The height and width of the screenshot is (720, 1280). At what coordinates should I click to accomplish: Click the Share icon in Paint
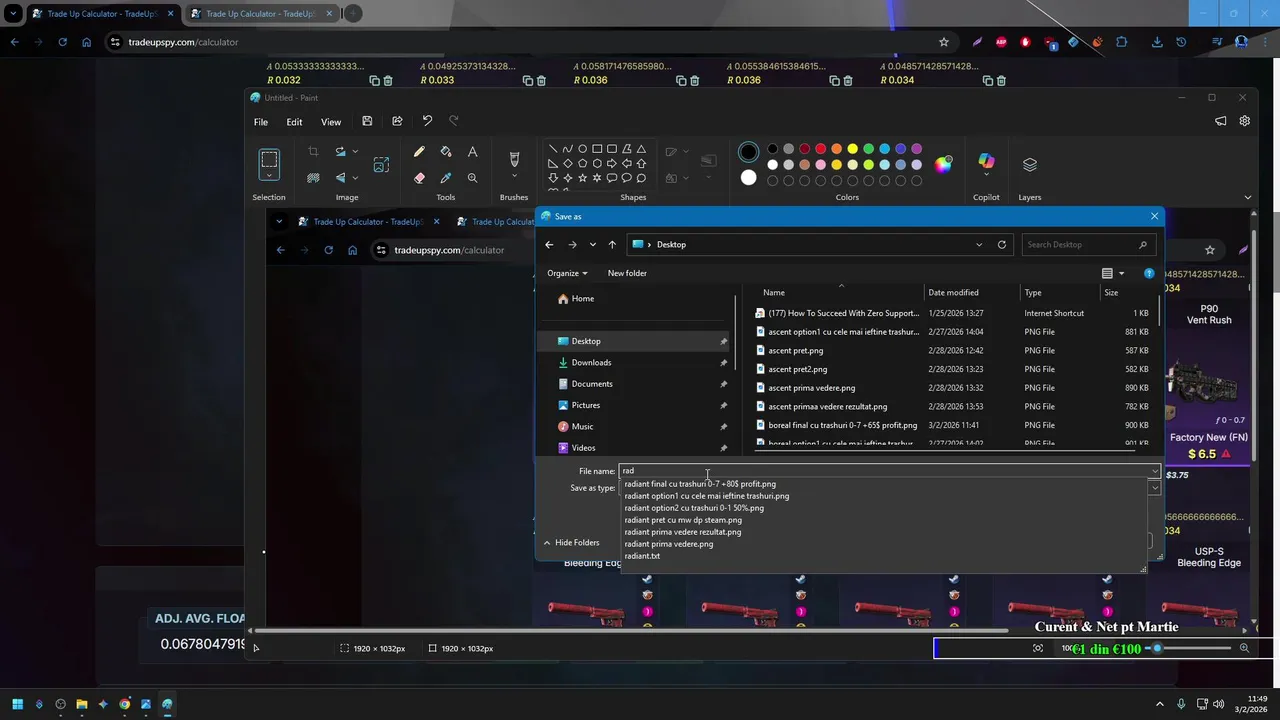pyautogui.click(x=397, y=121)
